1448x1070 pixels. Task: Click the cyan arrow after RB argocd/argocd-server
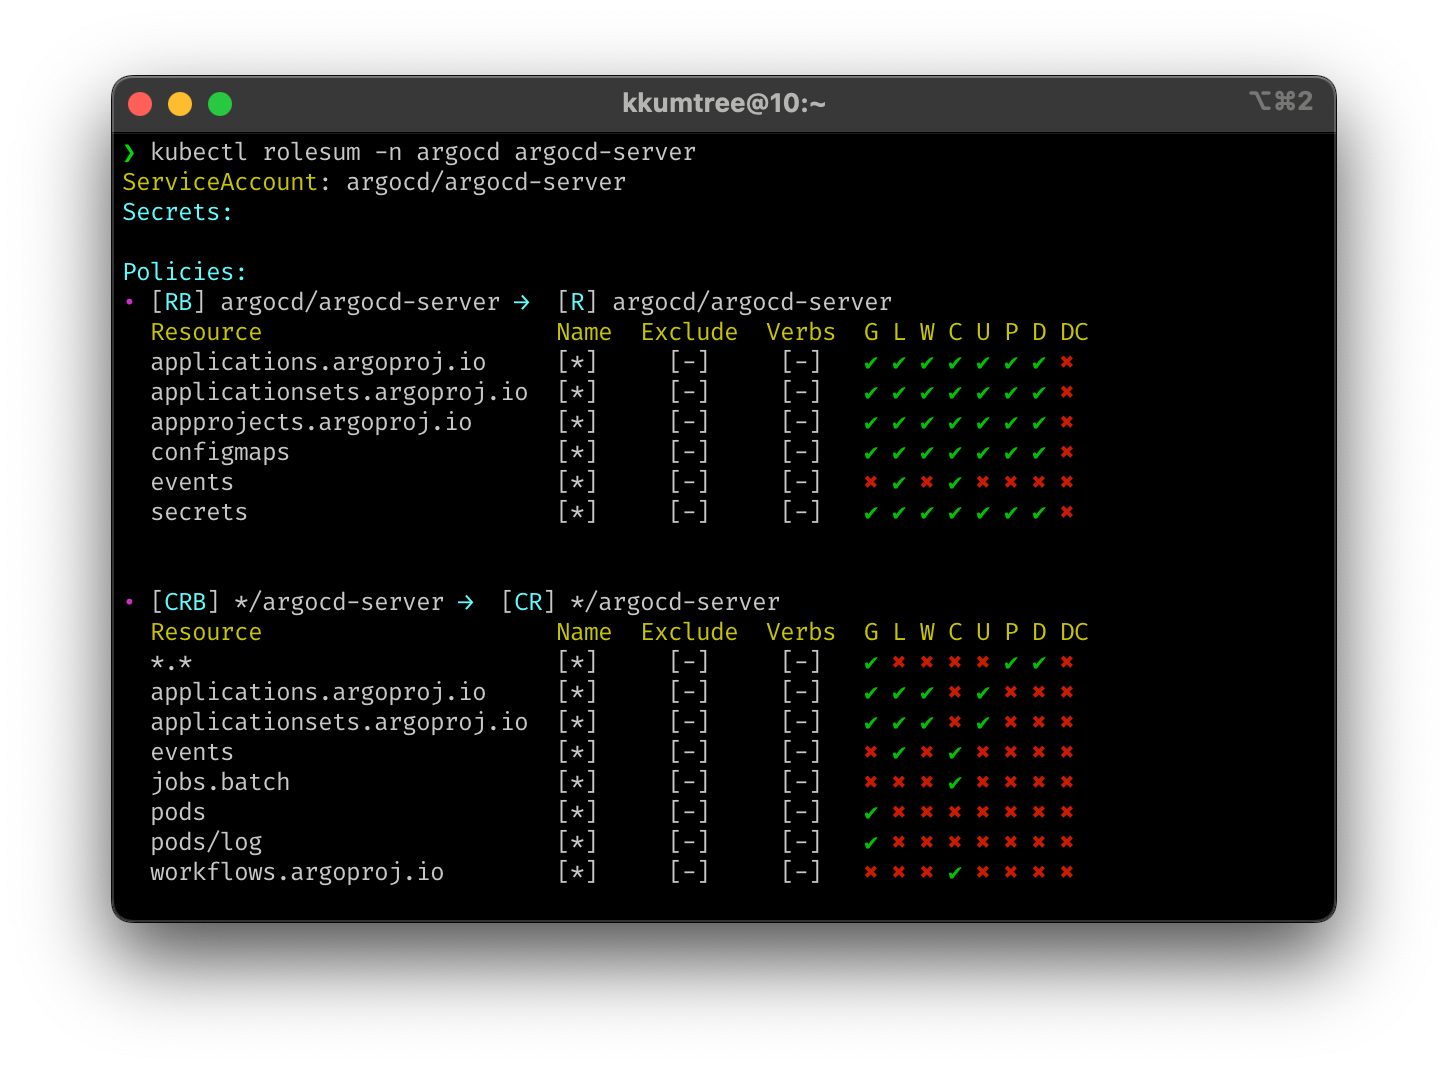point(521,302)
